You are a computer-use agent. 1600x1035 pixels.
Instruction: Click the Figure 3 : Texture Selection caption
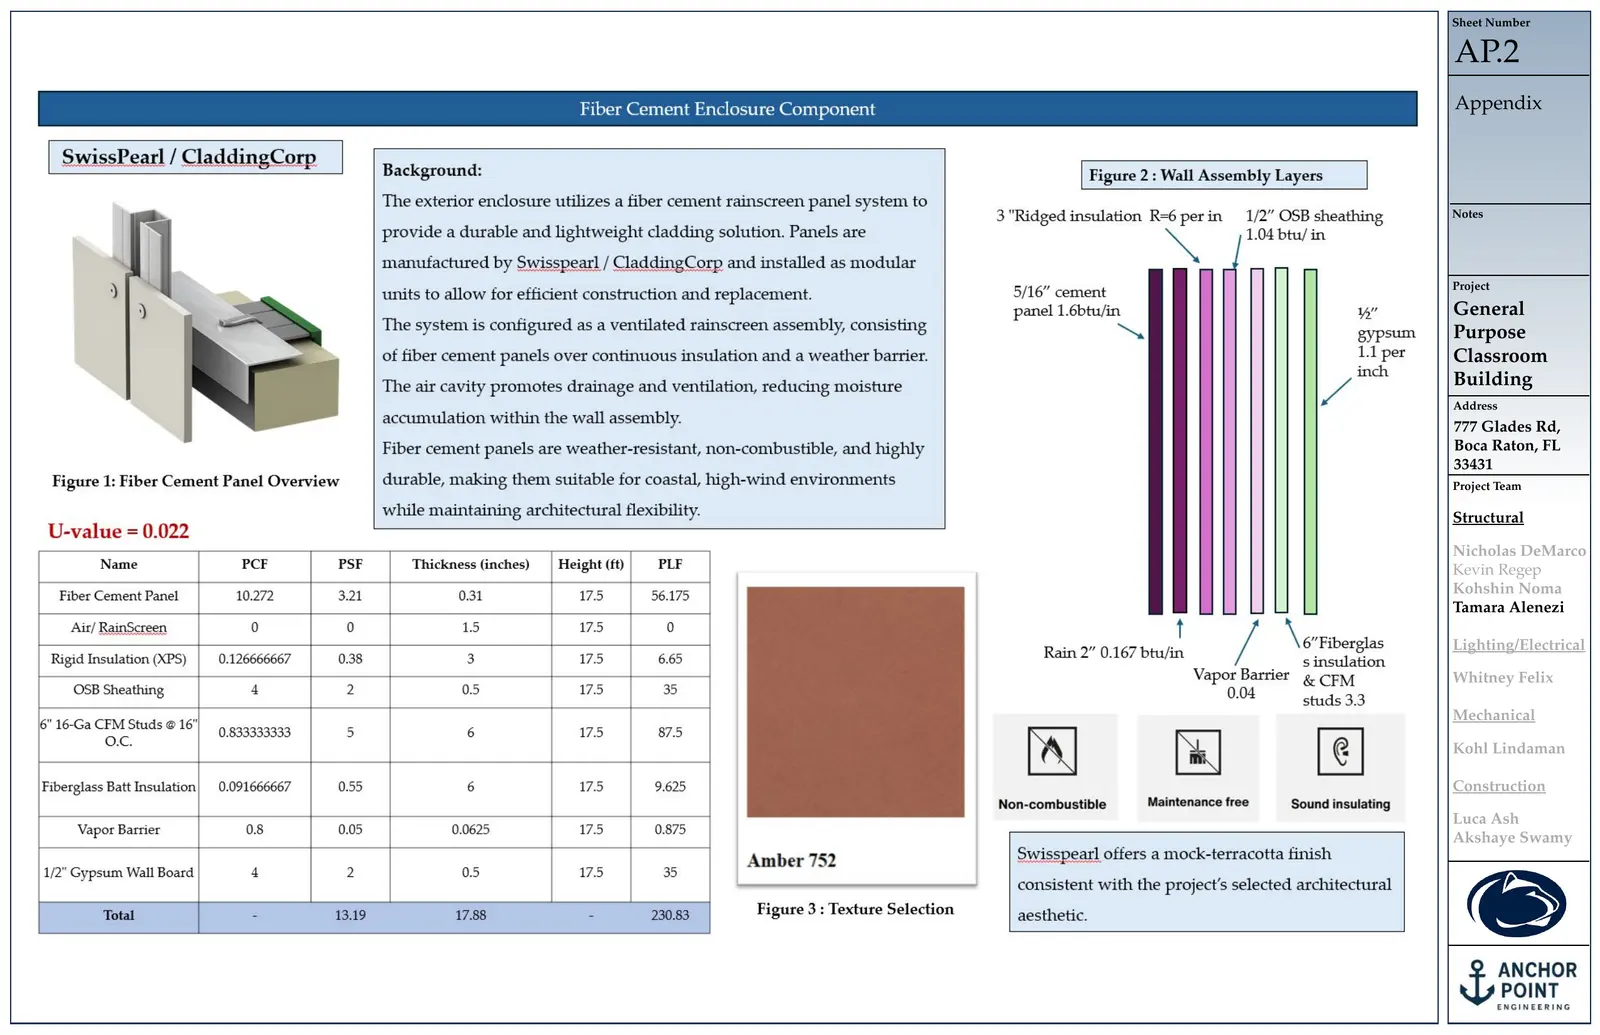pos(855,909)
